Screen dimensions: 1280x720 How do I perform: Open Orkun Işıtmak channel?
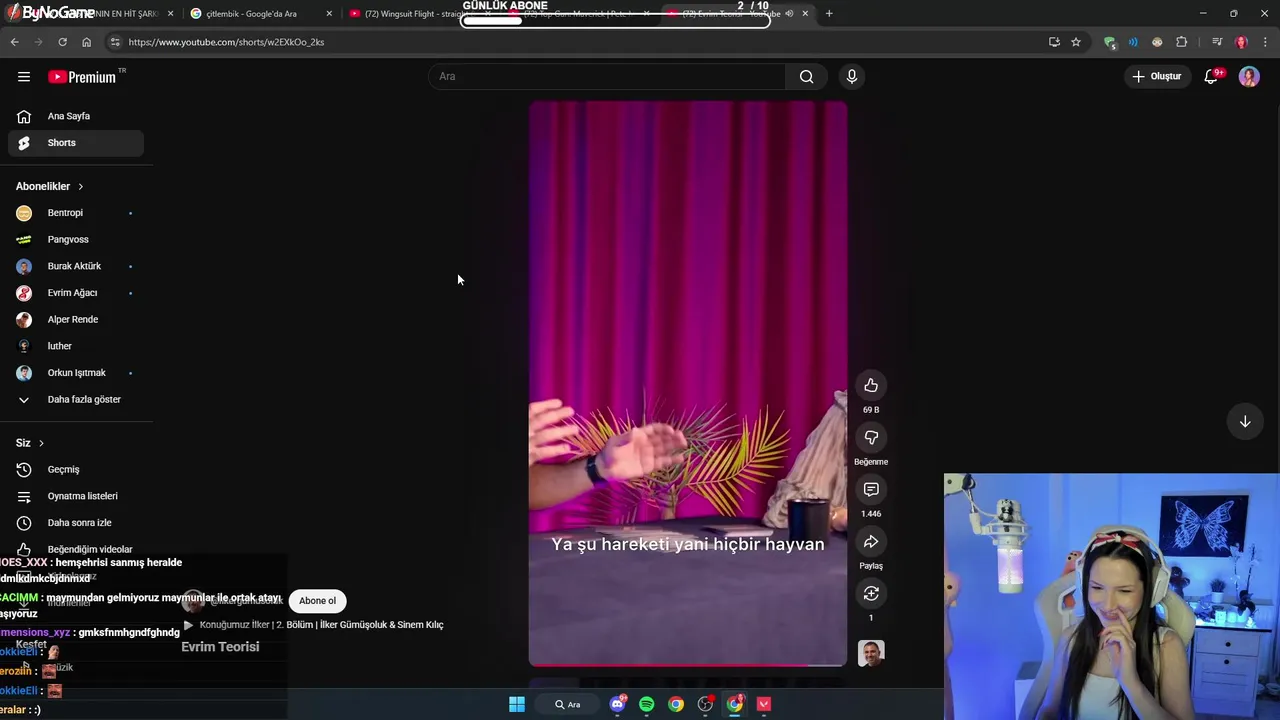[76, 373]
